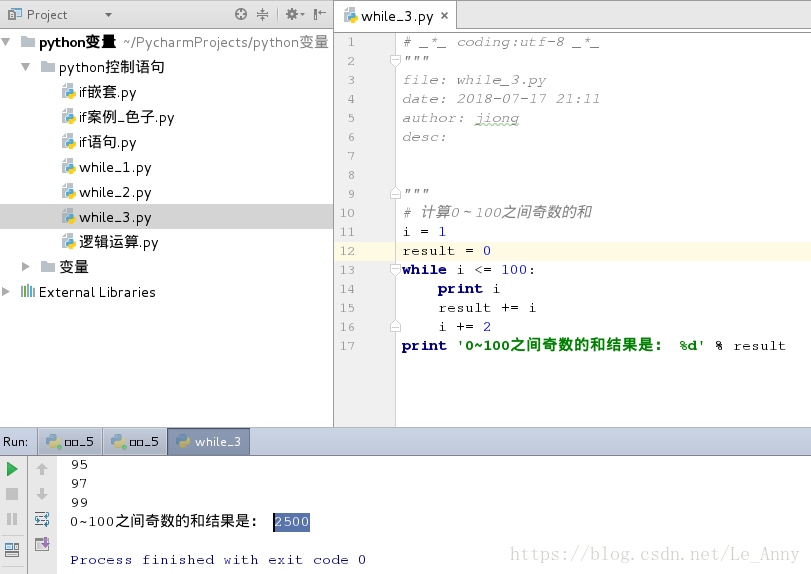This screenshot has width=811, height=574.
Task: Select the 变量 folder
Action: (x=65, y=267)
